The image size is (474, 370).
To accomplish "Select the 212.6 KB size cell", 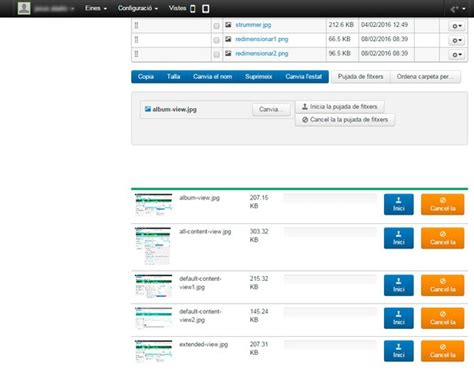I will click(x=341, y=25).
